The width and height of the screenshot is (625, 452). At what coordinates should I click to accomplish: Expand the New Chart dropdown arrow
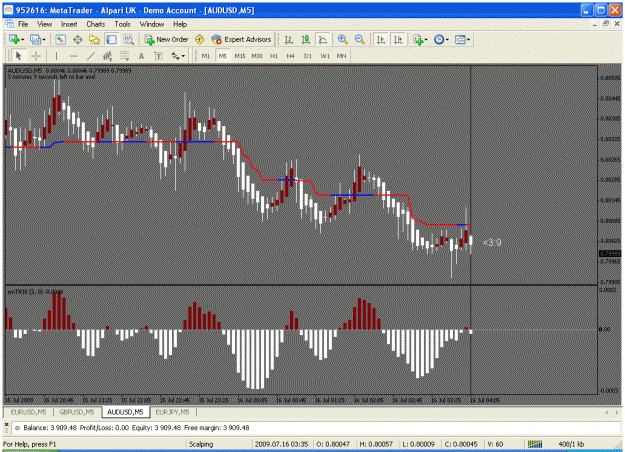tap(23, 39)
